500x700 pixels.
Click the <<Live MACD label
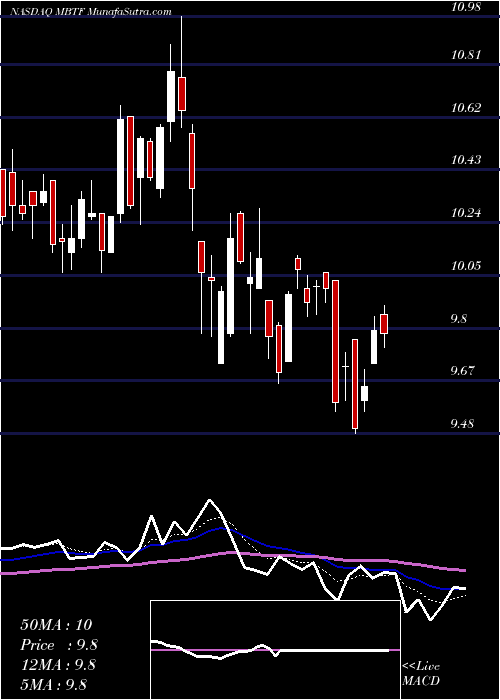click(421, 674)
